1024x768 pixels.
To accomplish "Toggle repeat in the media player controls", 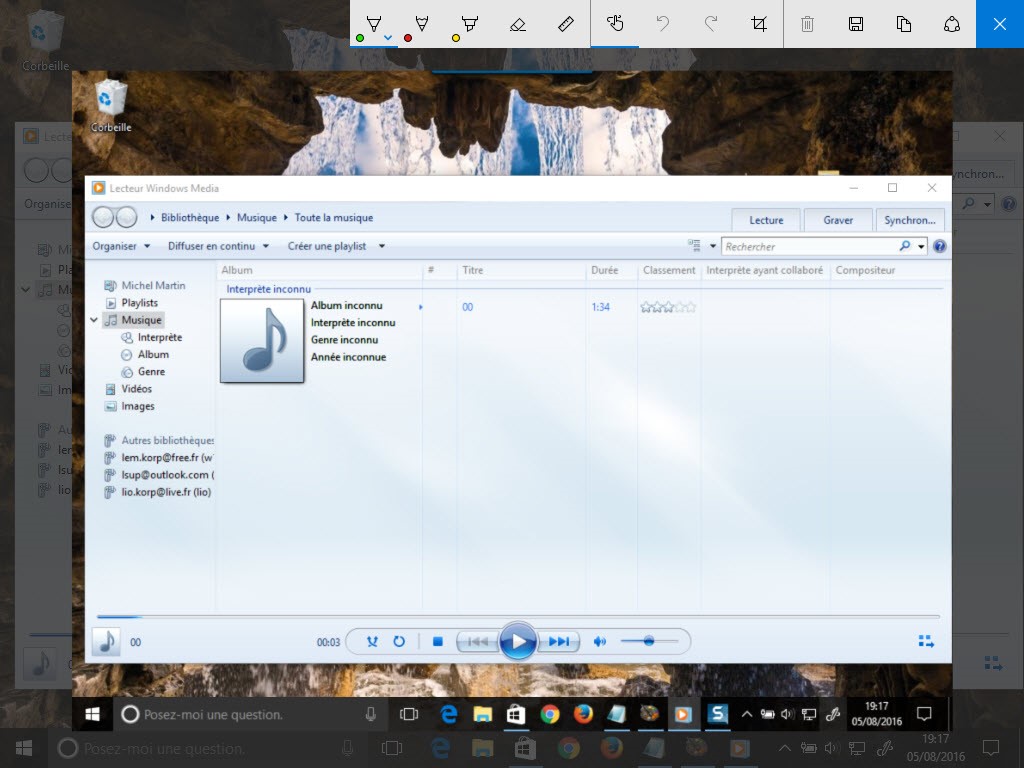I will click(x=399, y=642).
